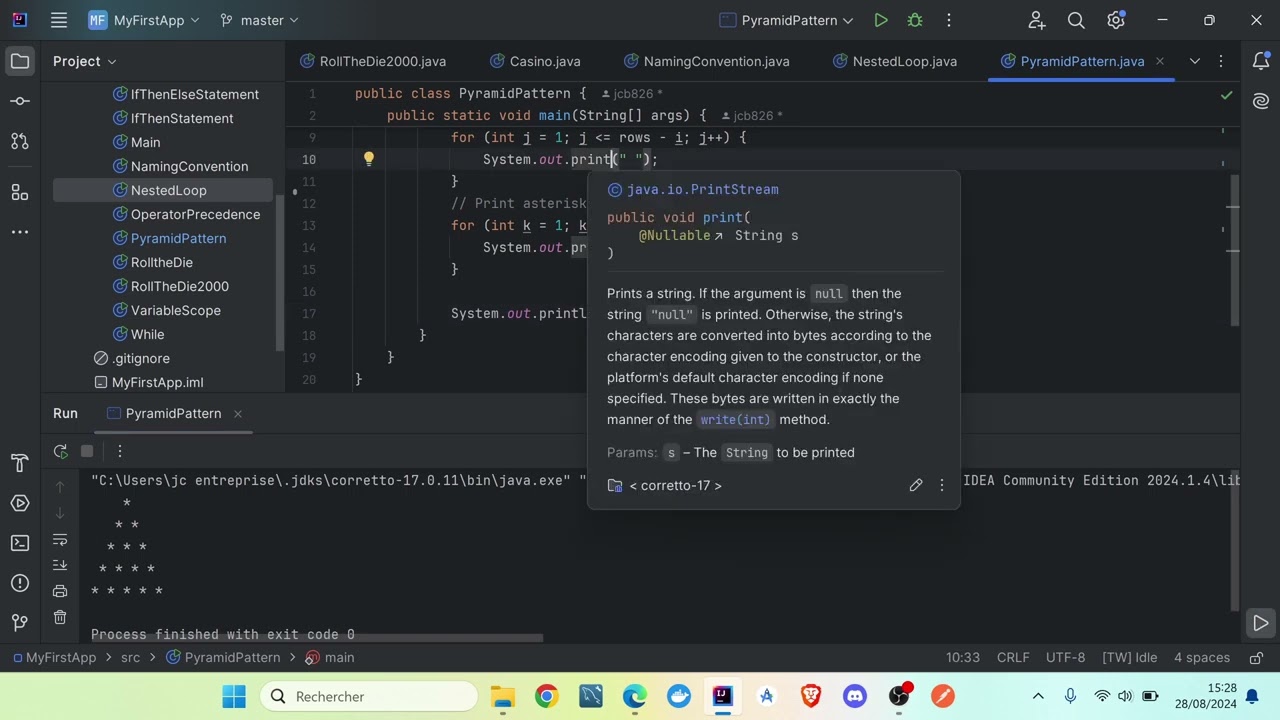Viewport: 1280px width, 720px height.
Task: Open editor tabs more options menu
Action: click(x=1221, y=61)
